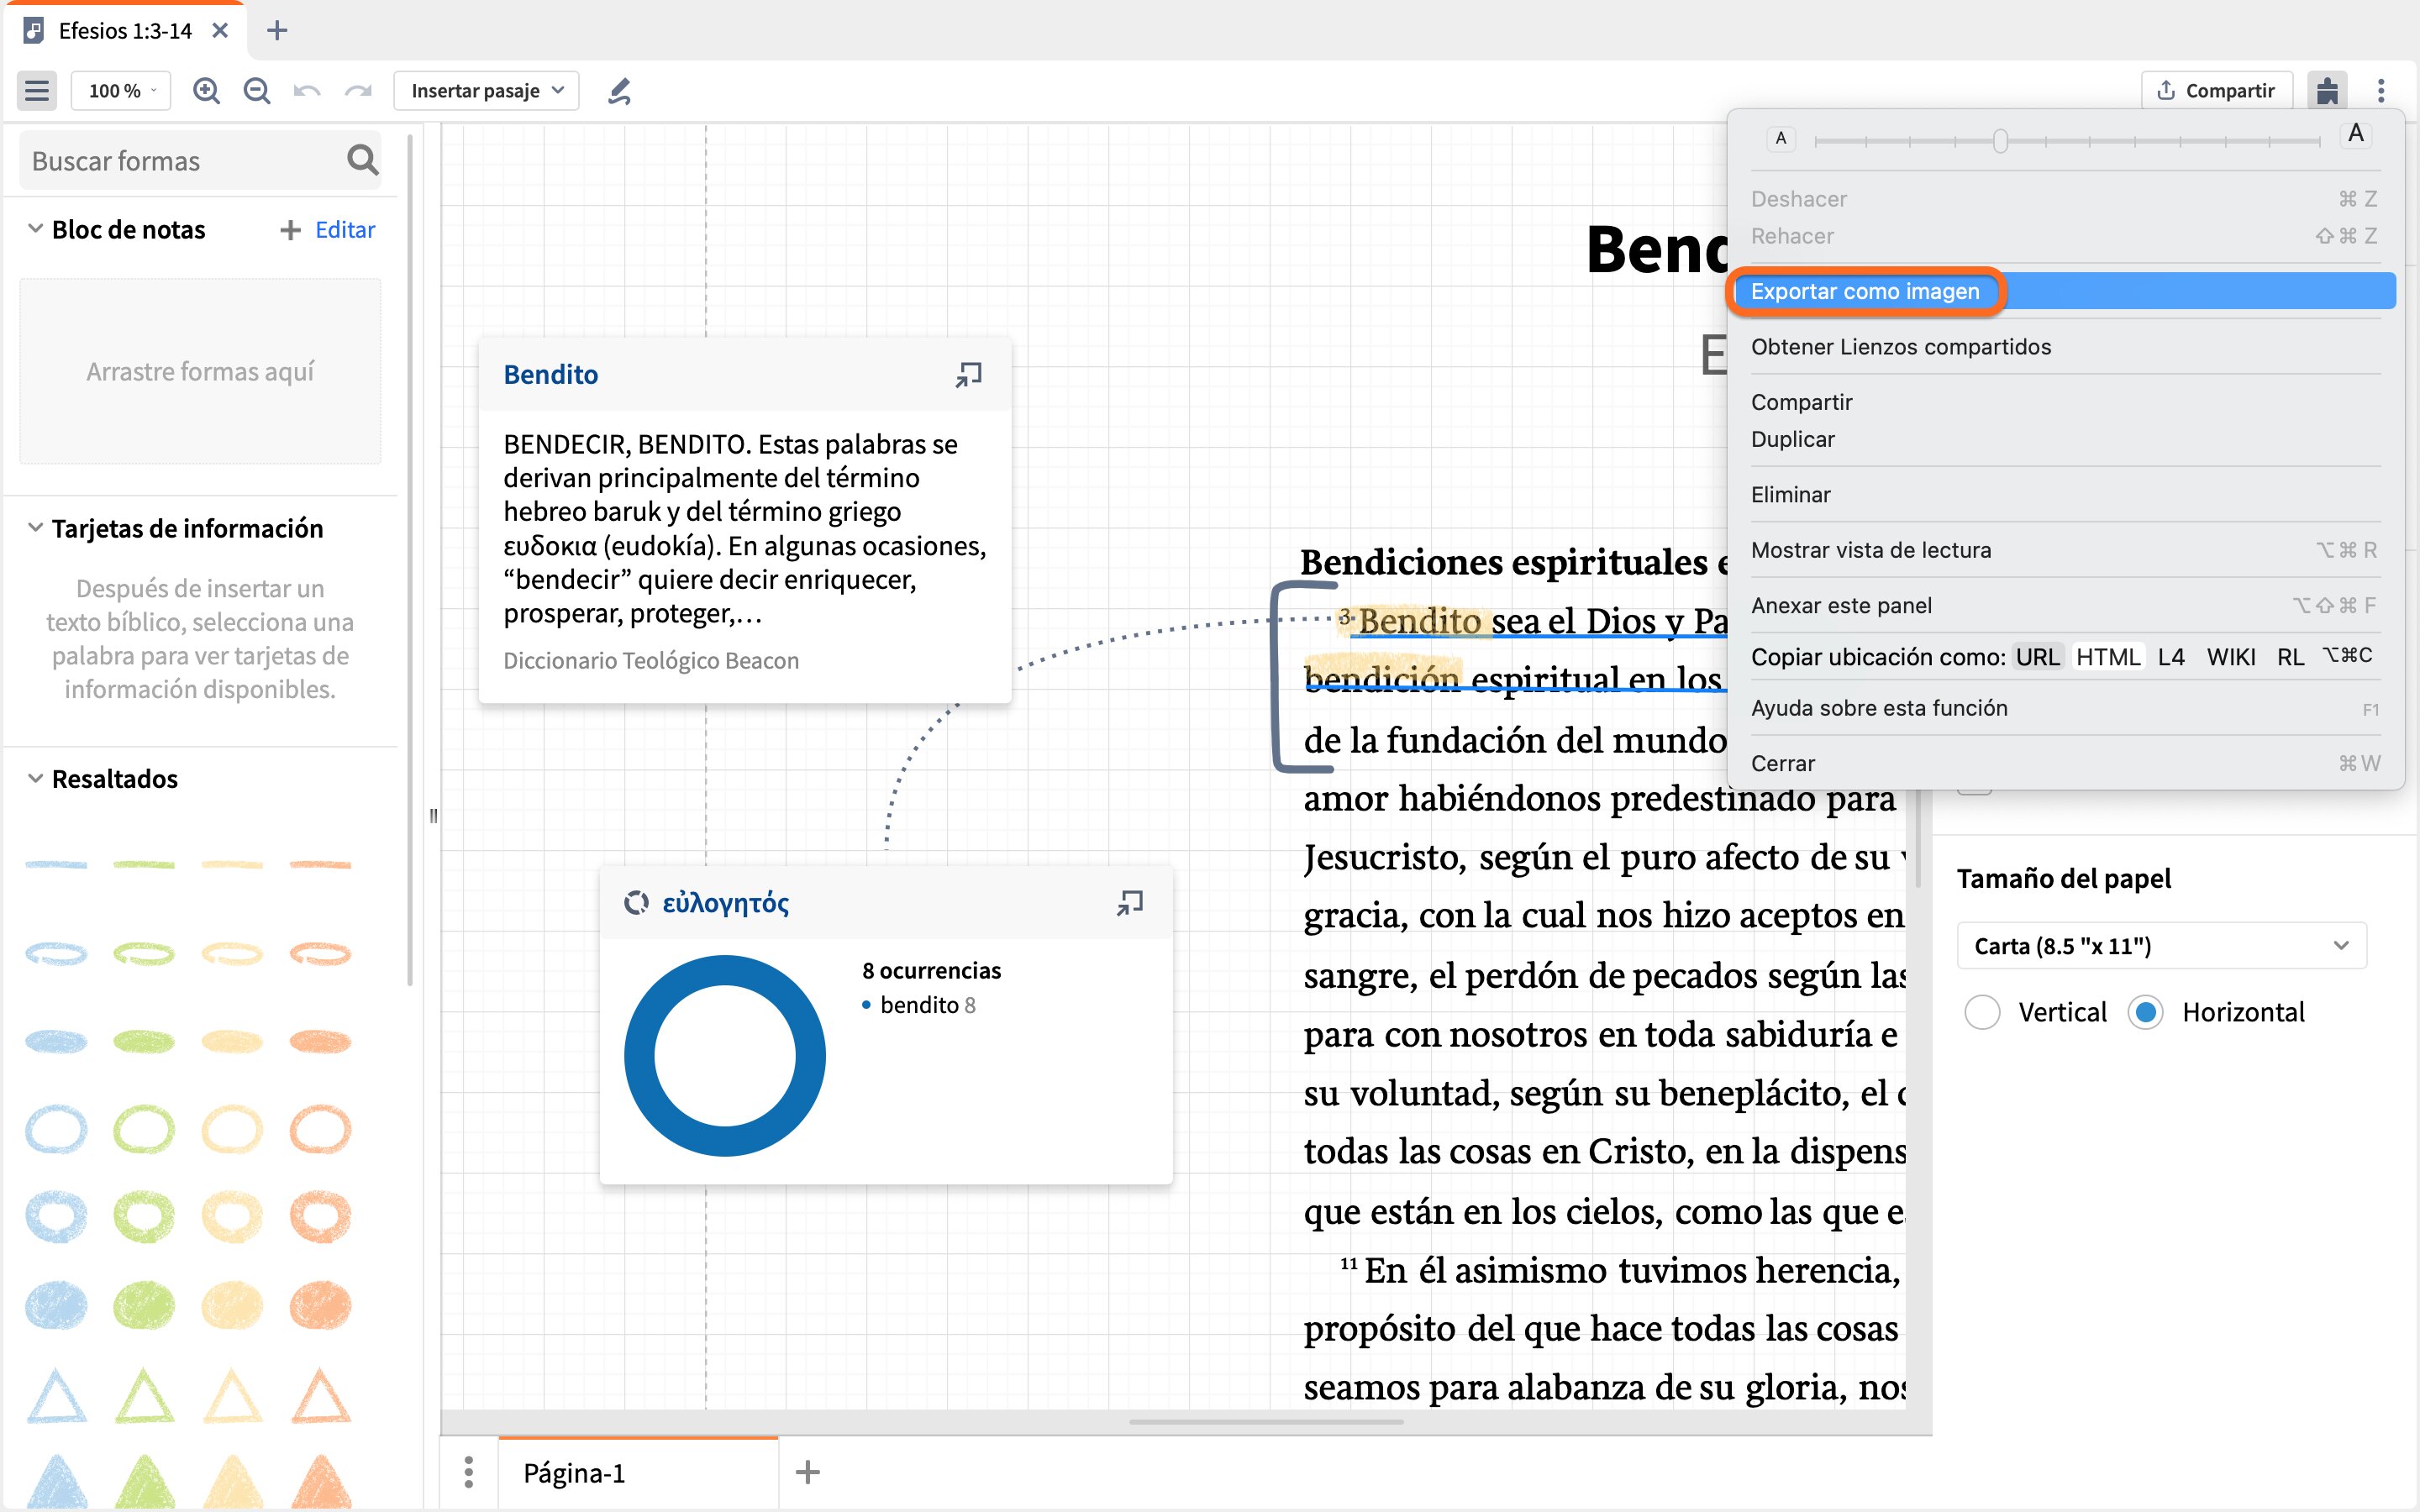Add a new notebook with plus icon

click(x=290, y=230)
